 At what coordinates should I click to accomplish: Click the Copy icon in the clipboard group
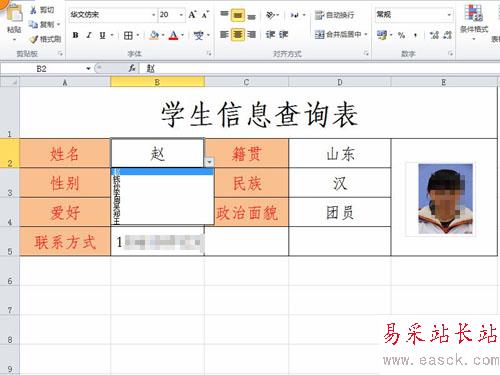point(33,24)
